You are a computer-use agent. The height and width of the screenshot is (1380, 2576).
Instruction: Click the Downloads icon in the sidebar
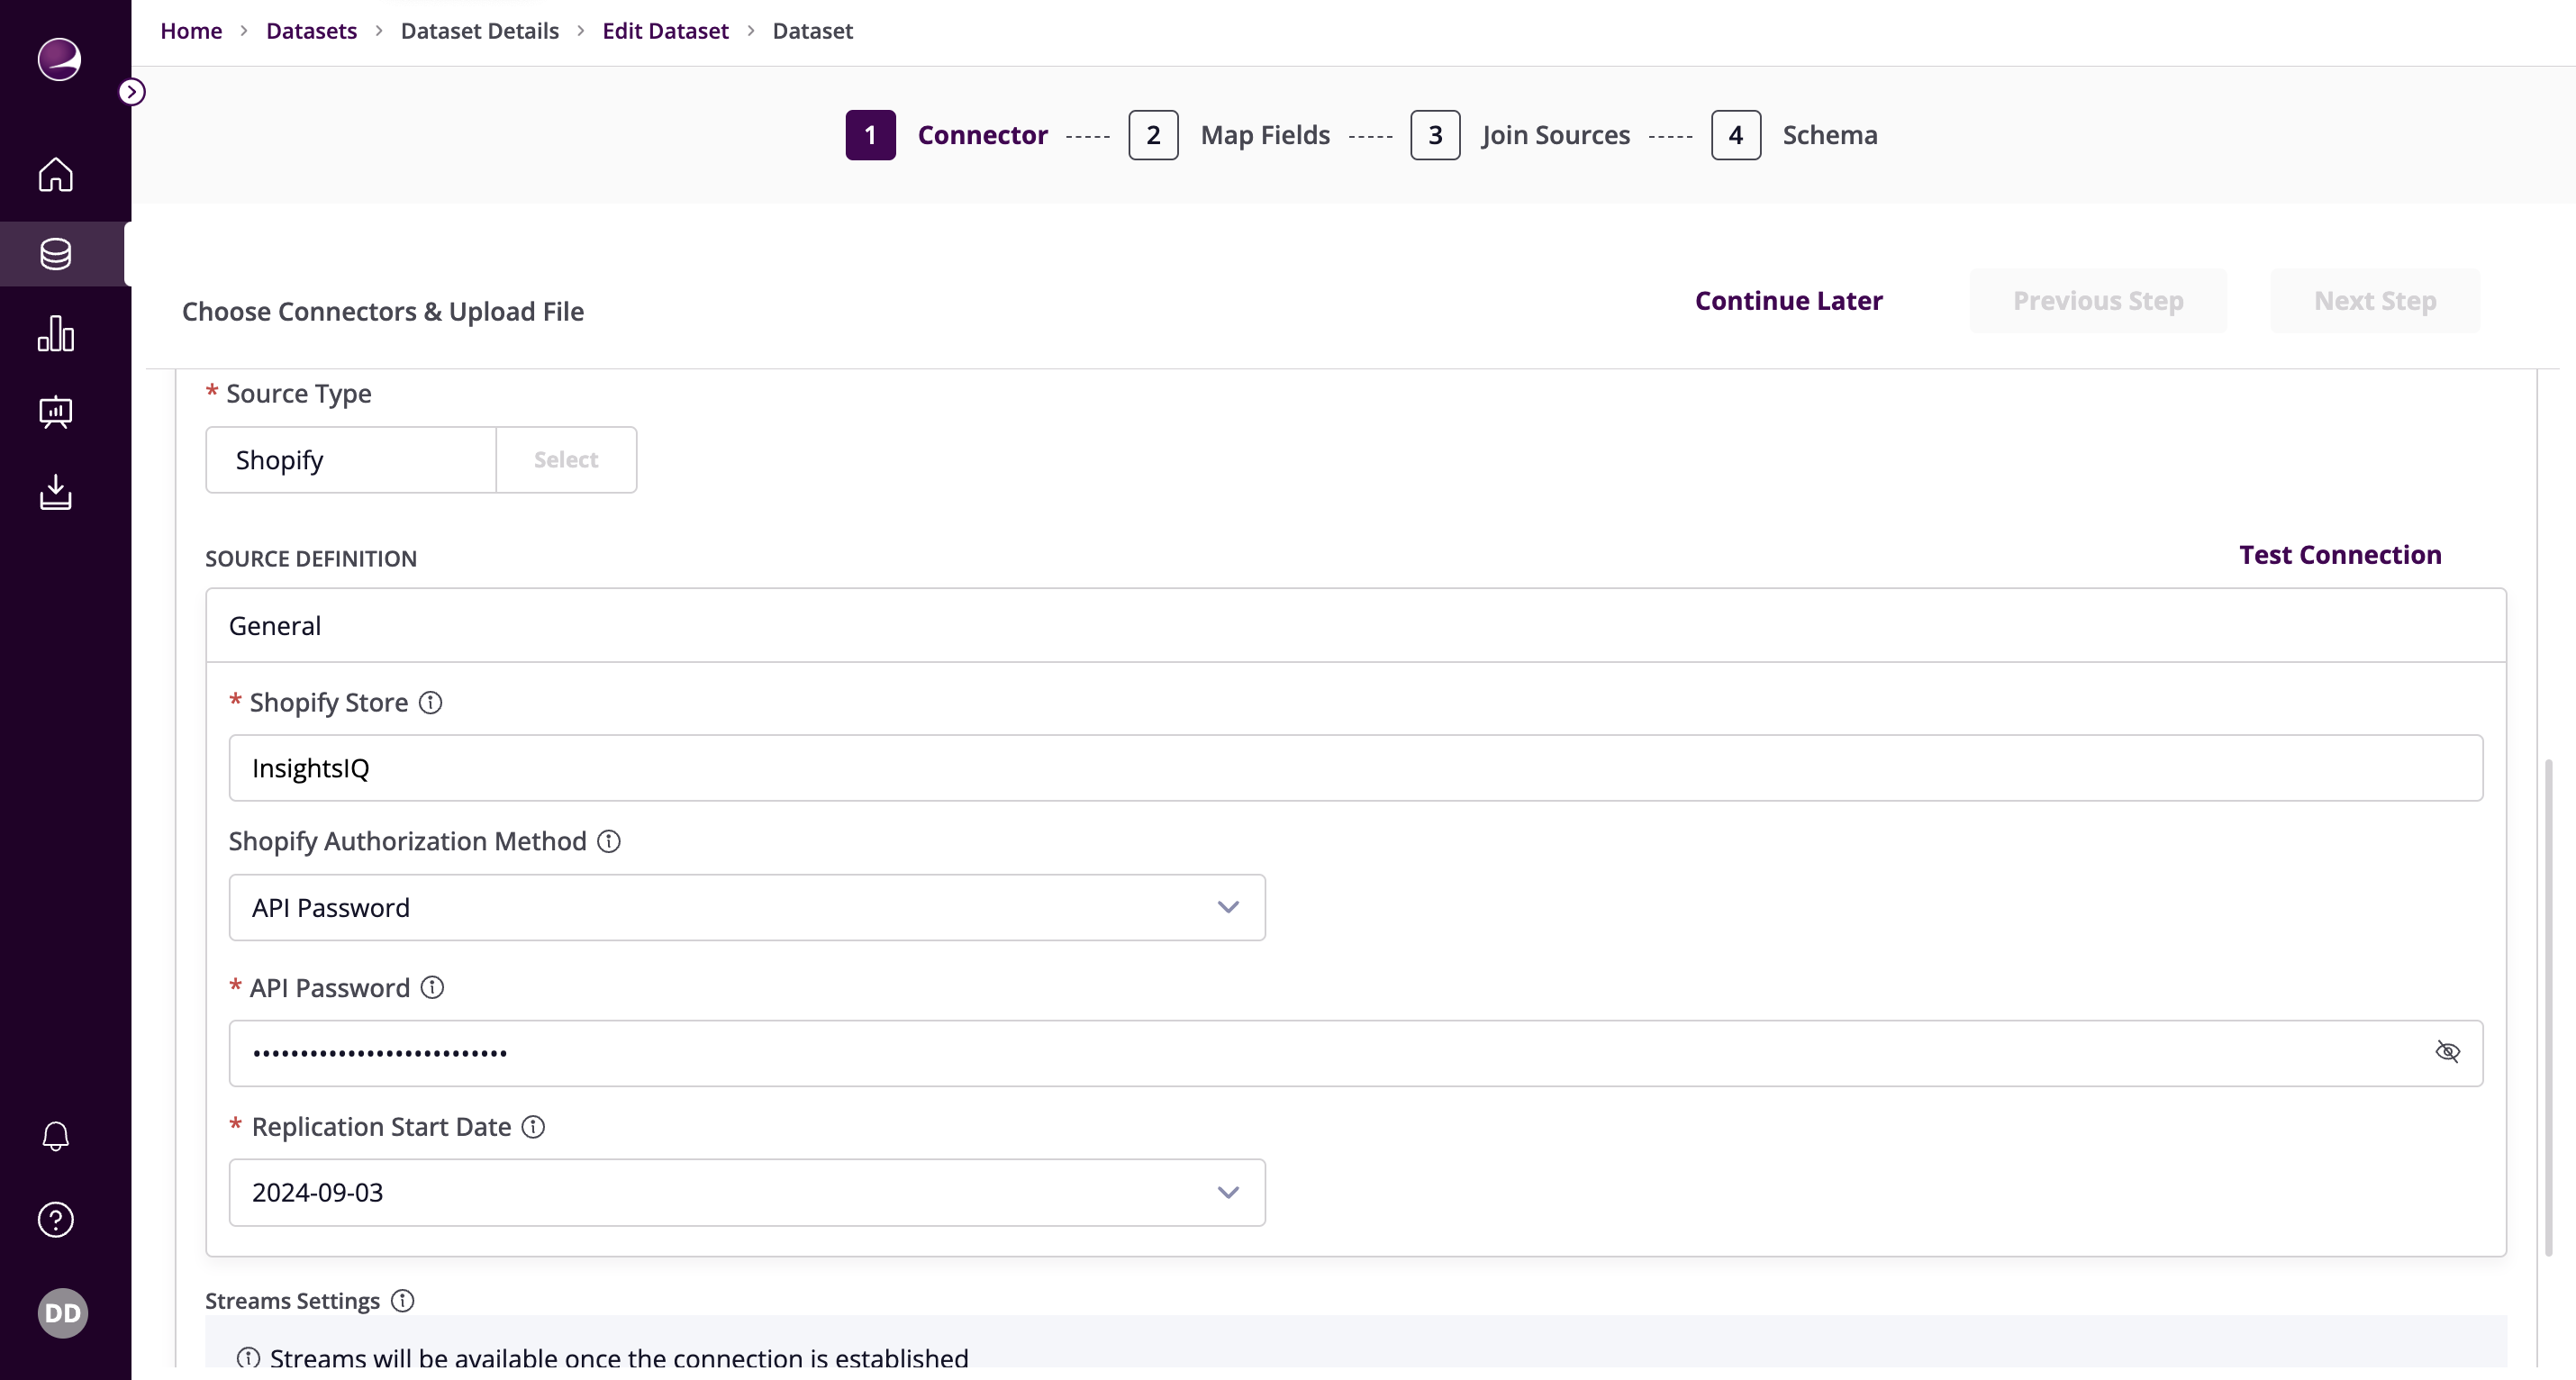click(55, 491)
